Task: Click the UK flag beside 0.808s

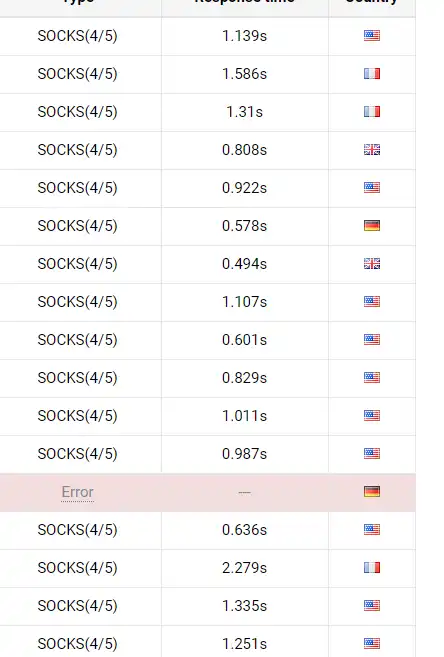Action: coord(372,150)
